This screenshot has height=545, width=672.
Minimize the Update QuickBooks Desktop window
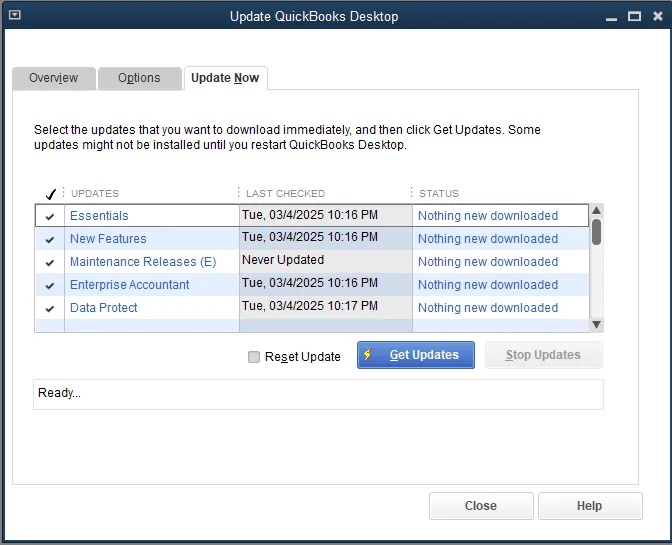click(612, 17)
